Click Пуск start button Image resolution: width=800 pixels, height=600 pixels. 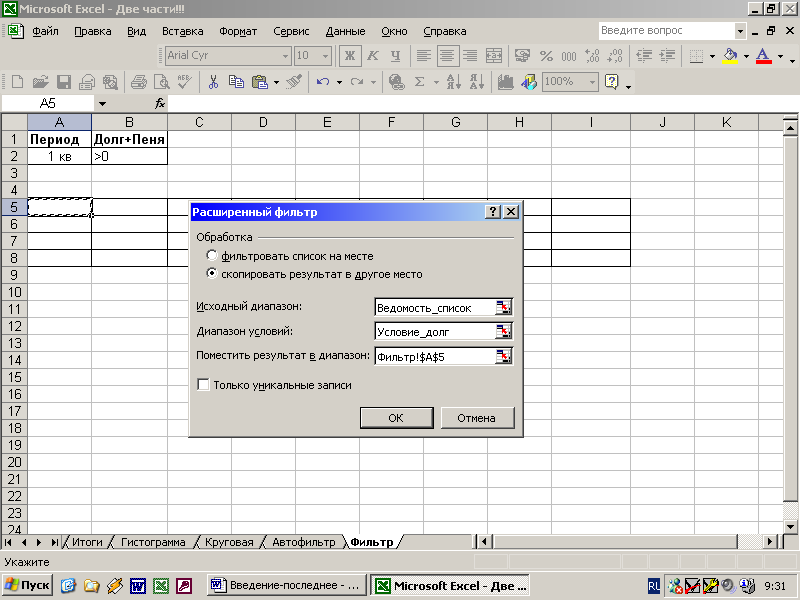click(x=28, y=585)
